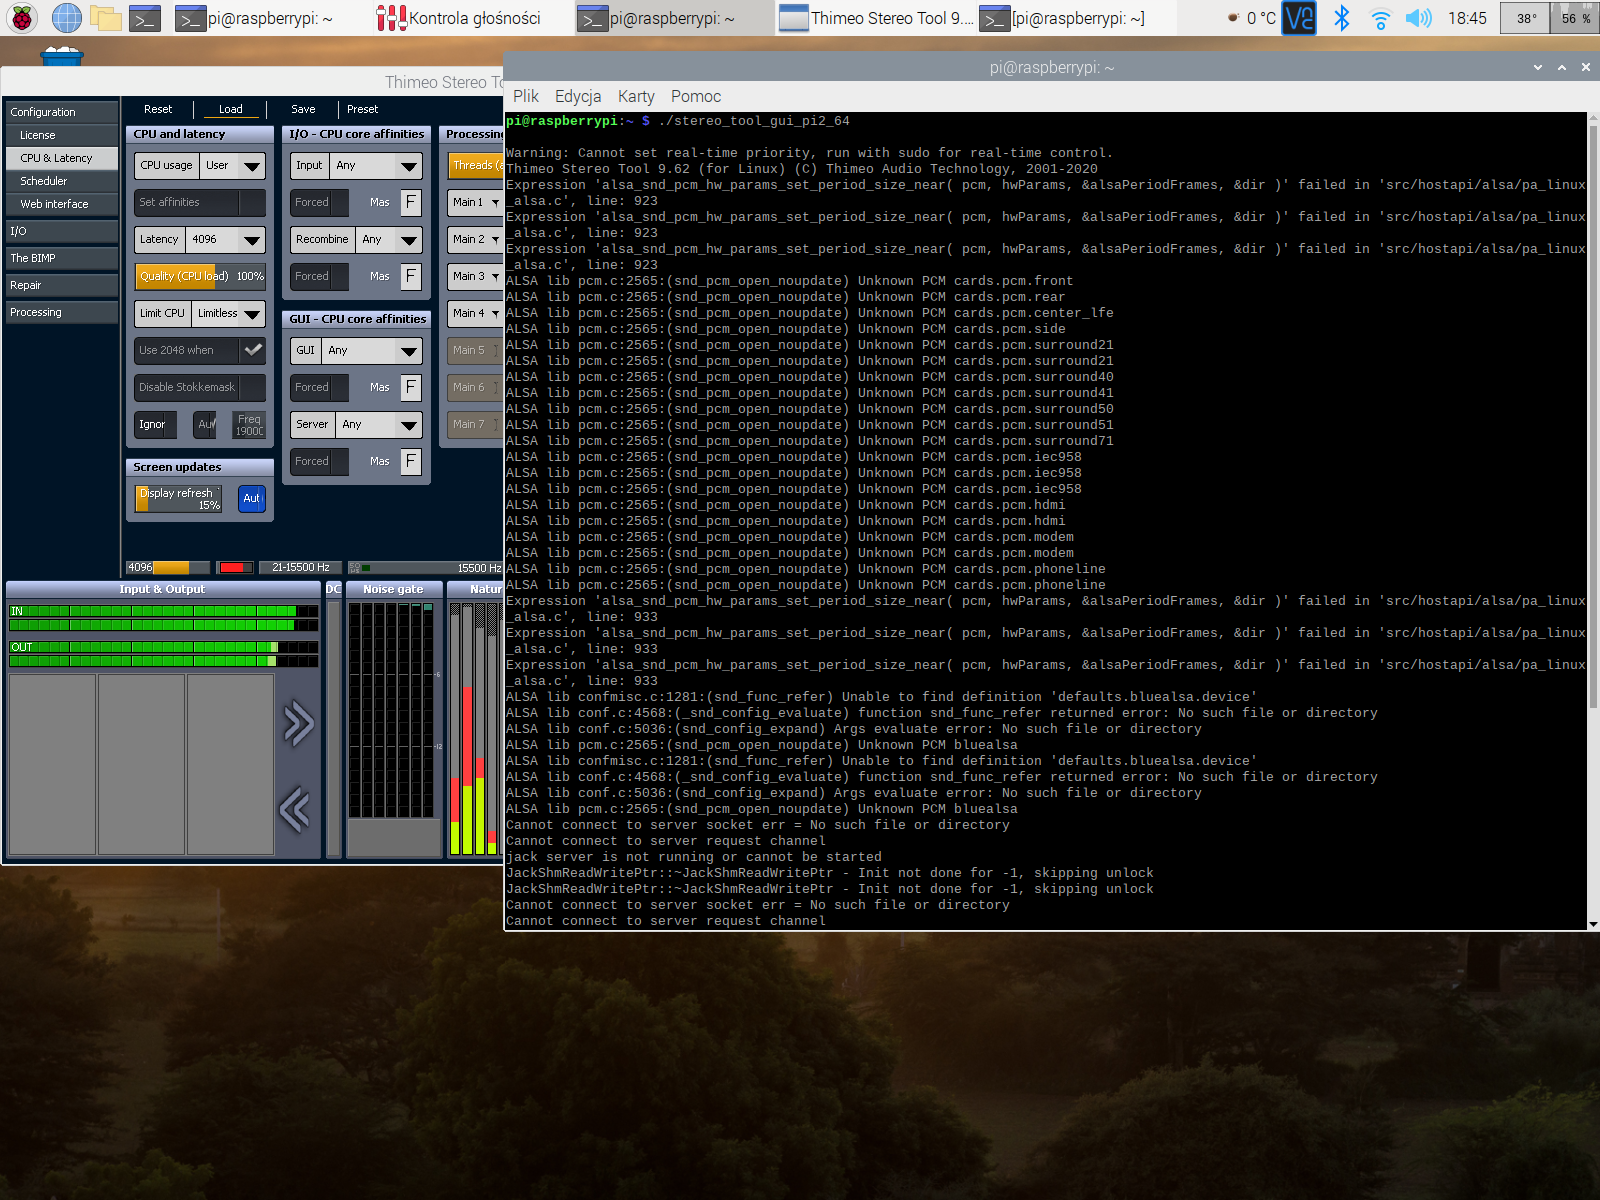Open the Bluetooth tray icon
The height and width of the screenshot is (1200, 1600).
click(x=1342, y=18)
